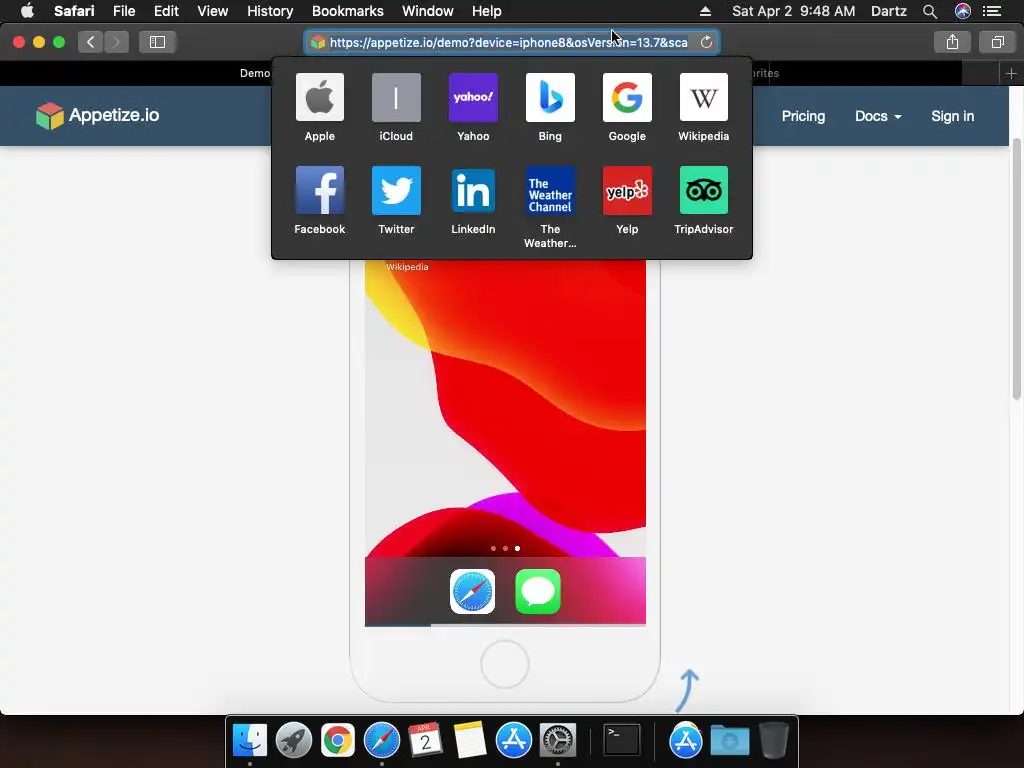This screenshot has height=768, width=1024.
Task: Open the Edit menu
Action: (166, 11)
